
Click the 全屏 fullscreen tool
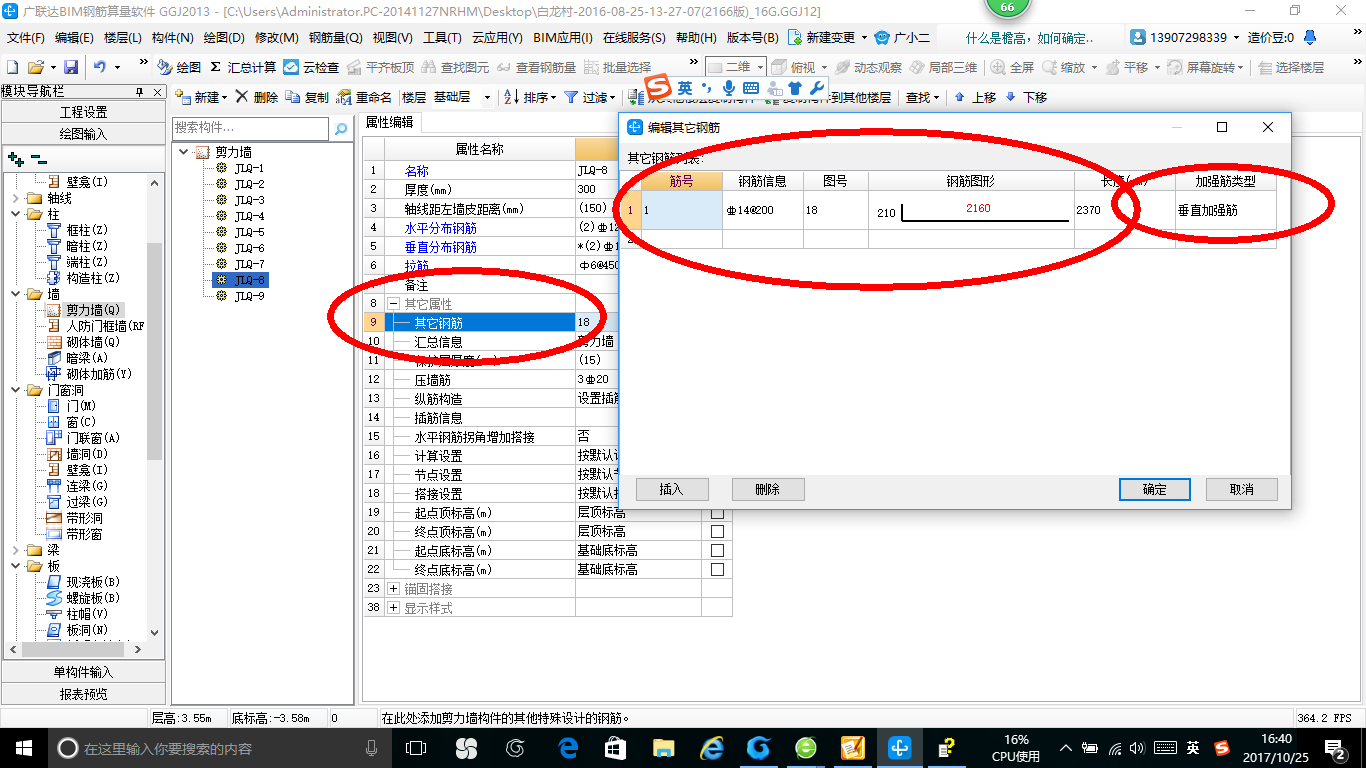click(x=1012, y=67)
